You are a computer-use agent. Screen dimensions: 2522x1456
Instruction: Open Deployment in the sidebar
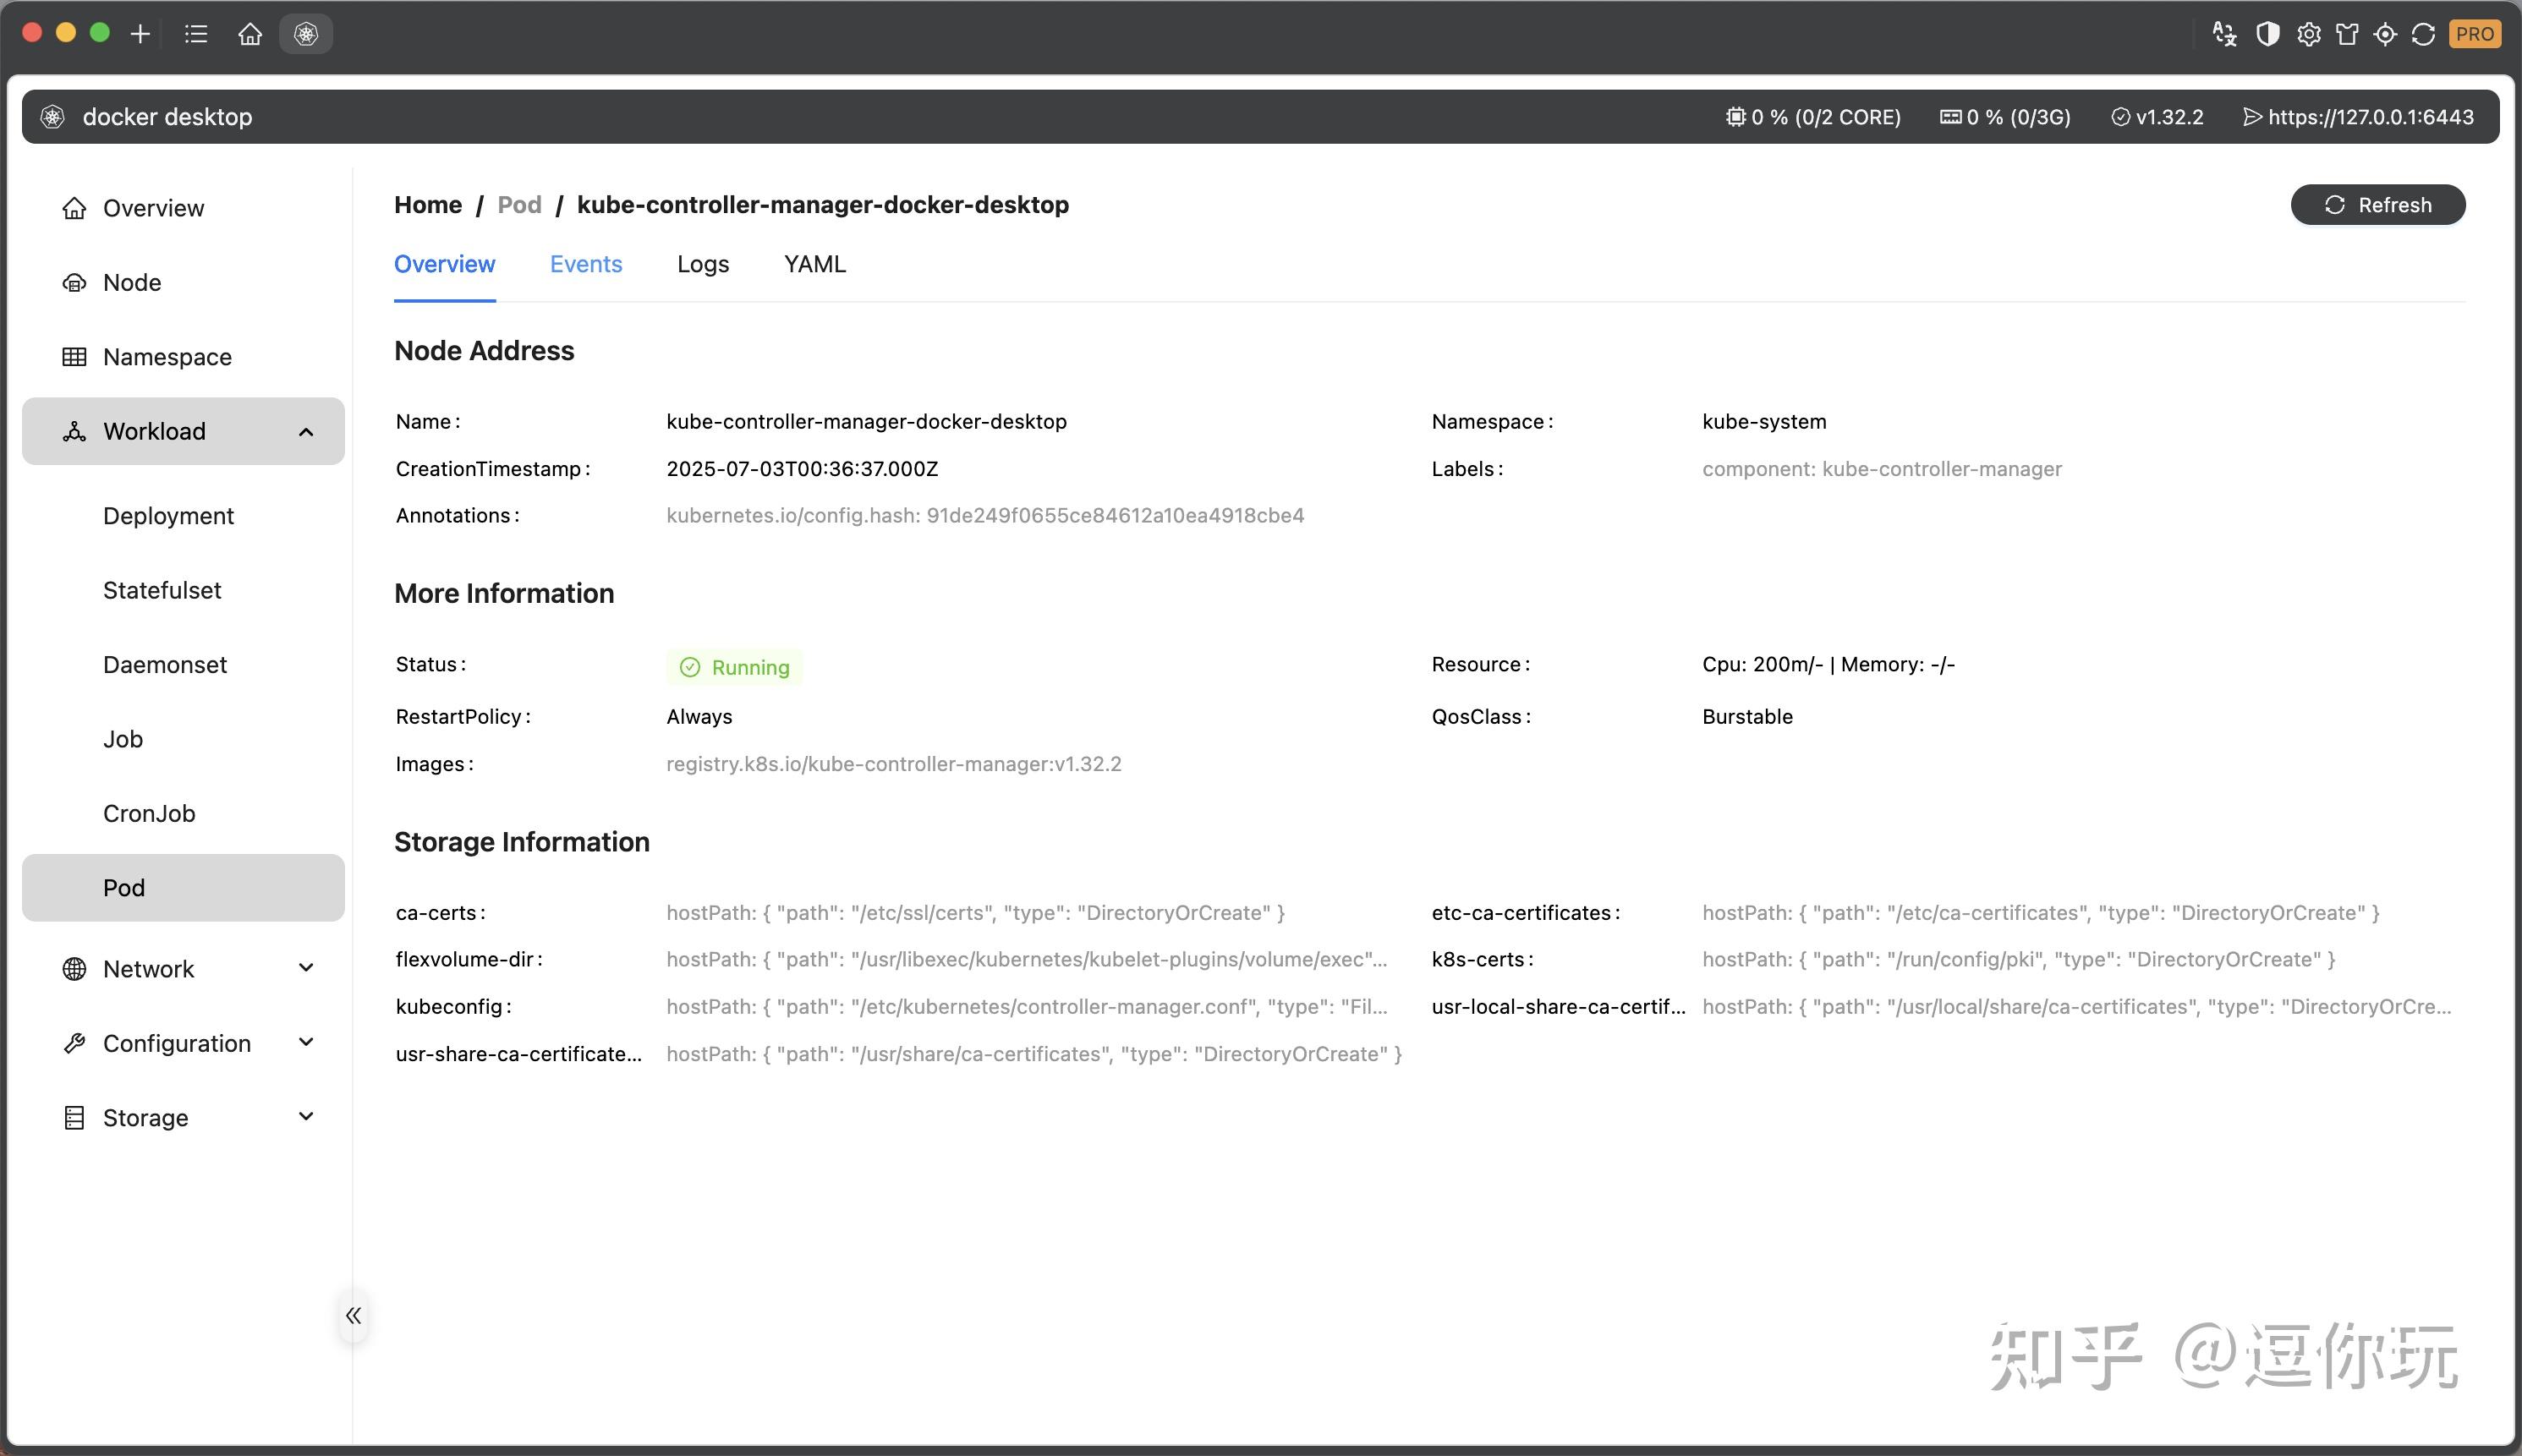[x=168, y=516]
